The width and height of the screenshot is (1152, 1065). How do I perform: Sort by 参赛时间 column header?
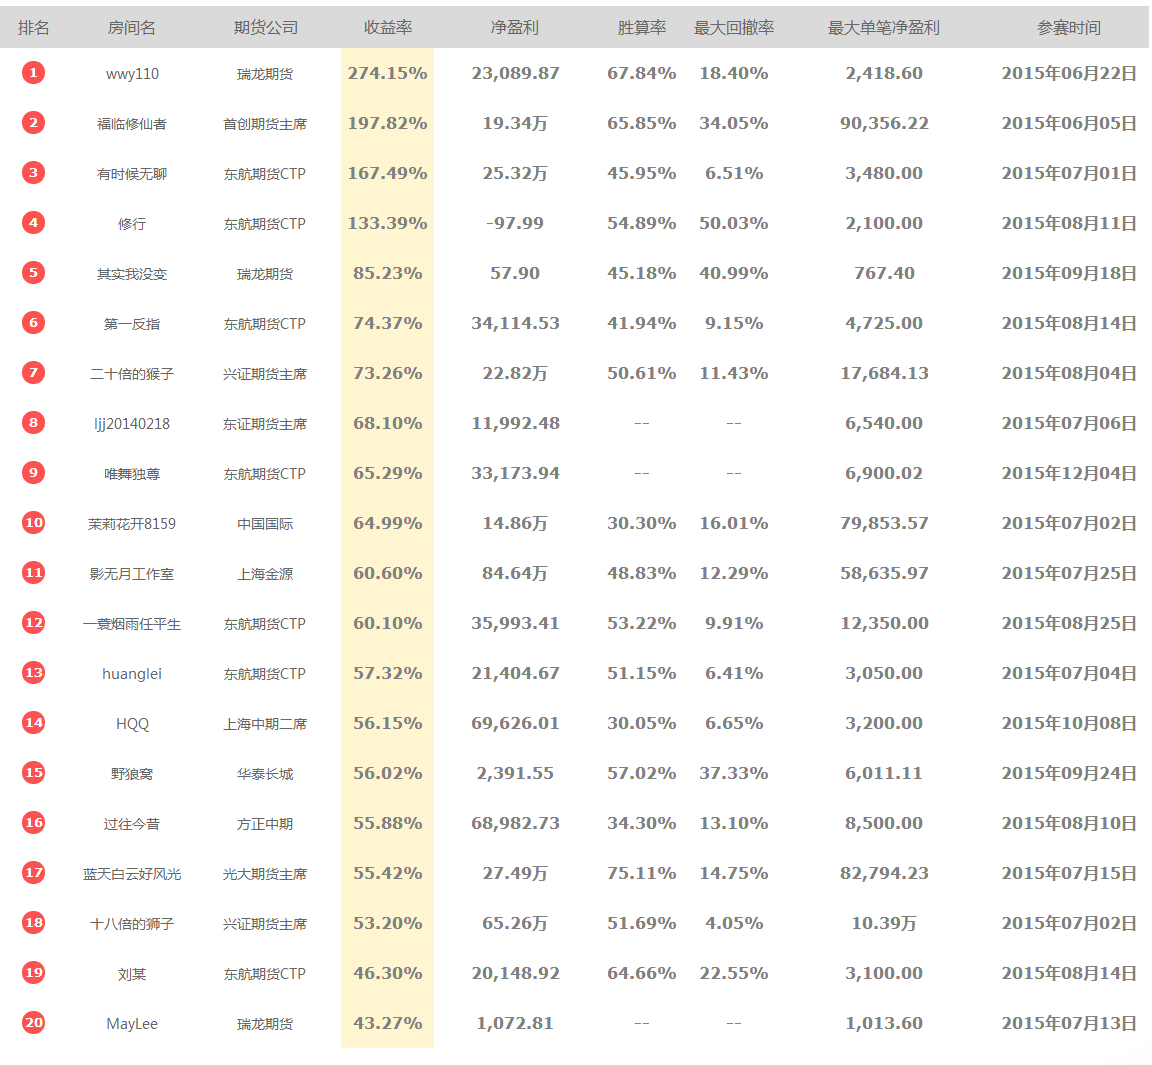pos(1069,28)
